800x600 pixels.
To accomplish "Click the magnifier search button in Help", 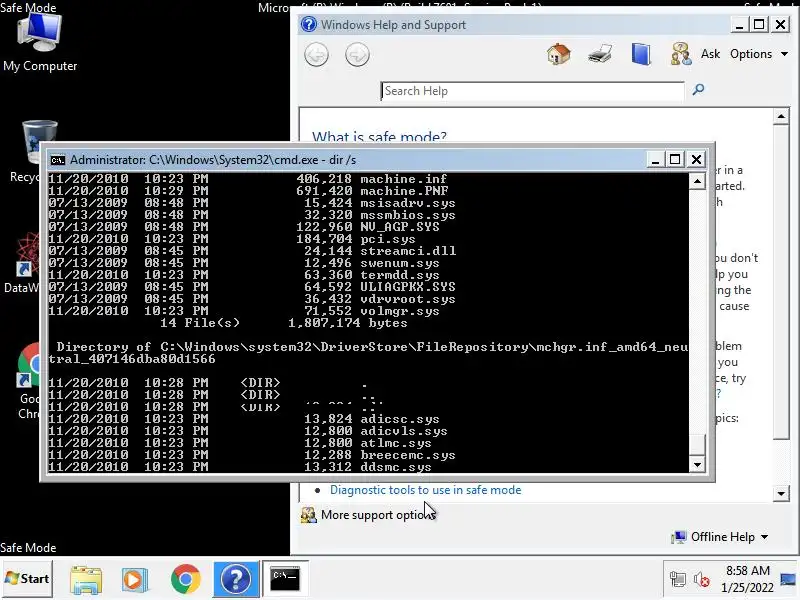I will pos(698,90).
